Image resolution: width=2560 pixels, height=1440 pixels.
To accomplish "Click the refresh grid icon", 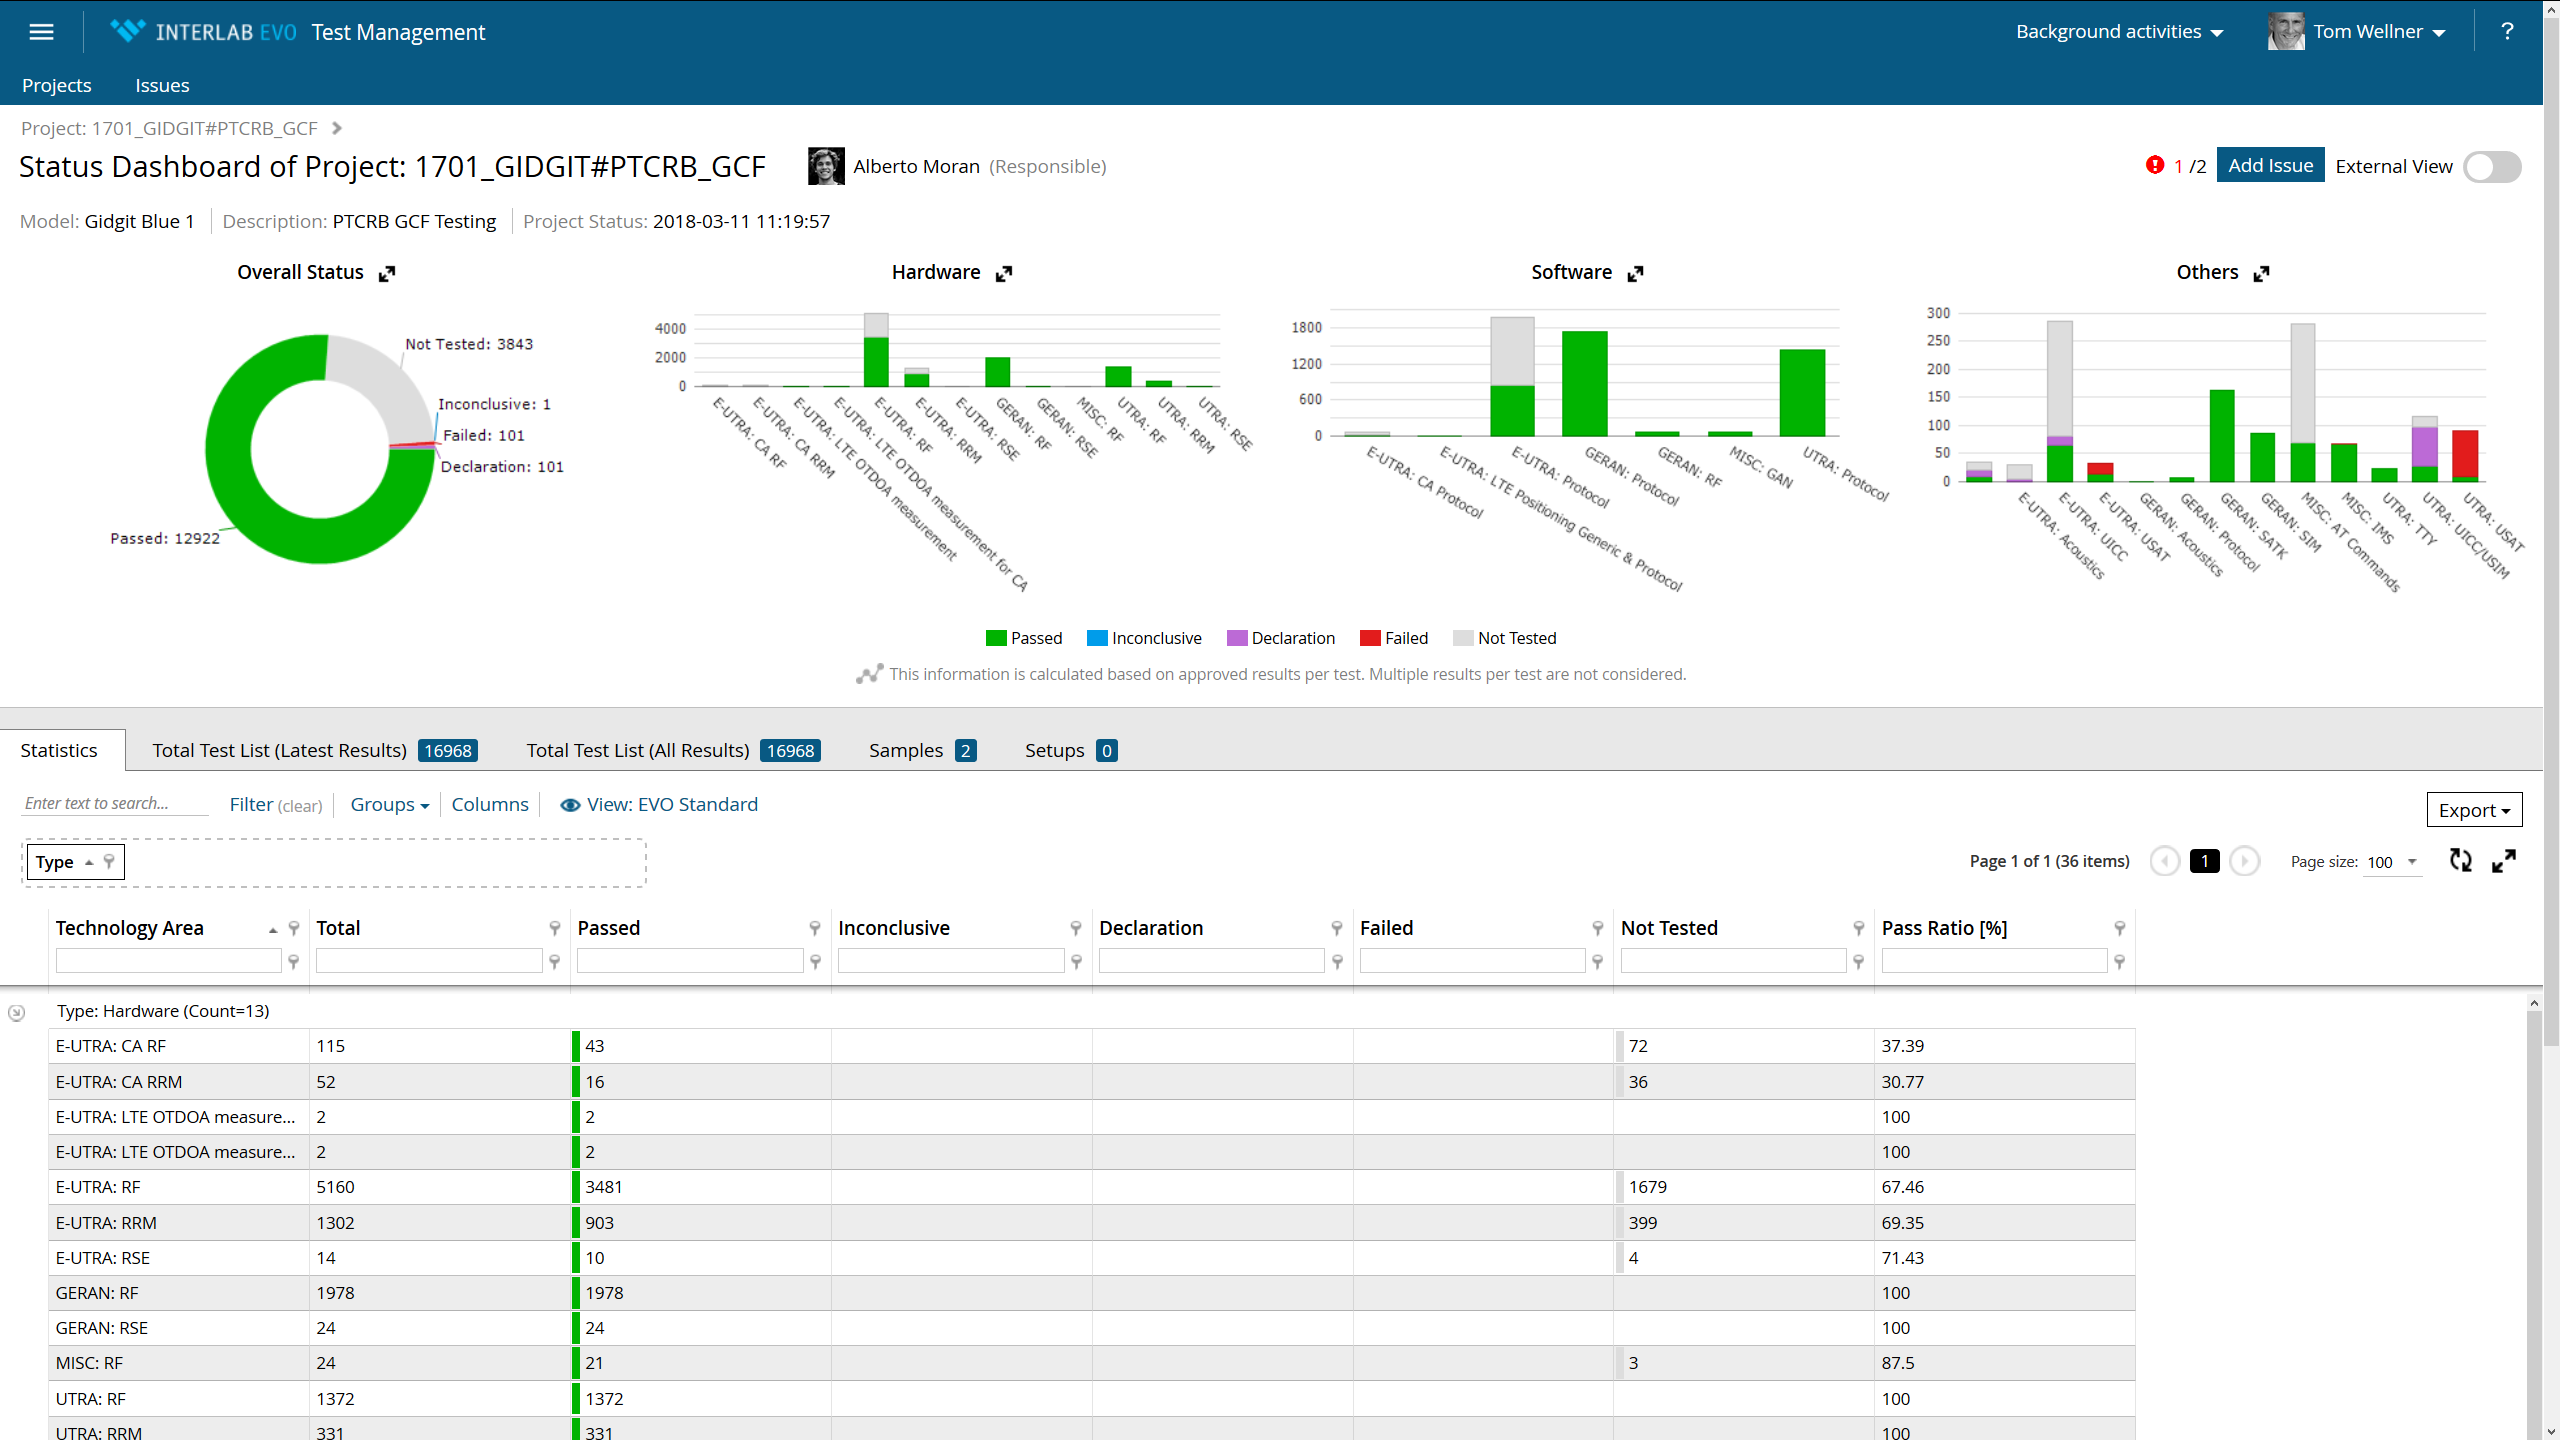I will (x=2460, y=860).
